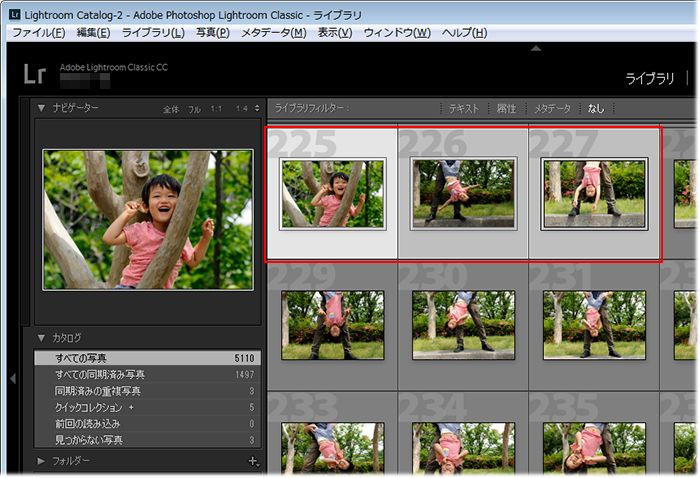Screen dimensions: 700x478
Task: Choose the テキスト library filter
Action: (x=464, y=108)
